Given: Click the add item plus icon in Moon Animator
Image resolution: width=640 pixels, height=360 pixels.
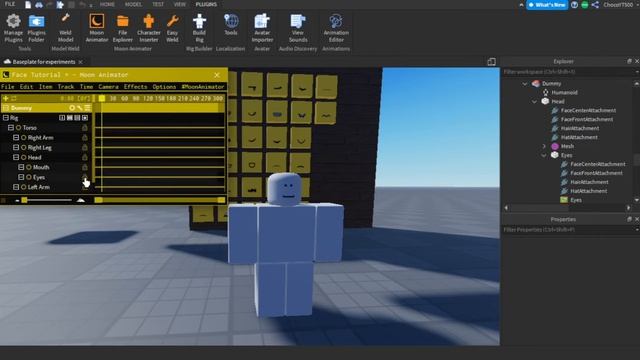Looking at the screenshot, I should 6,98.
